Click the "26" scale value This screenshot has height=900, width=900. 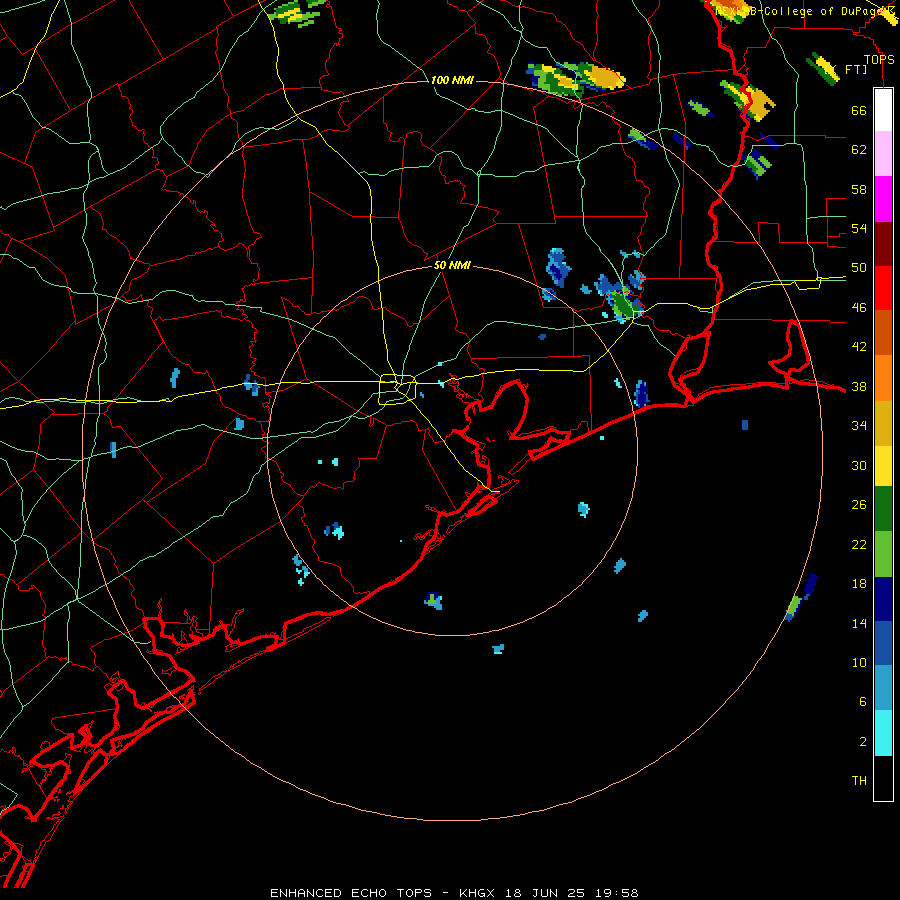(859, 505)
